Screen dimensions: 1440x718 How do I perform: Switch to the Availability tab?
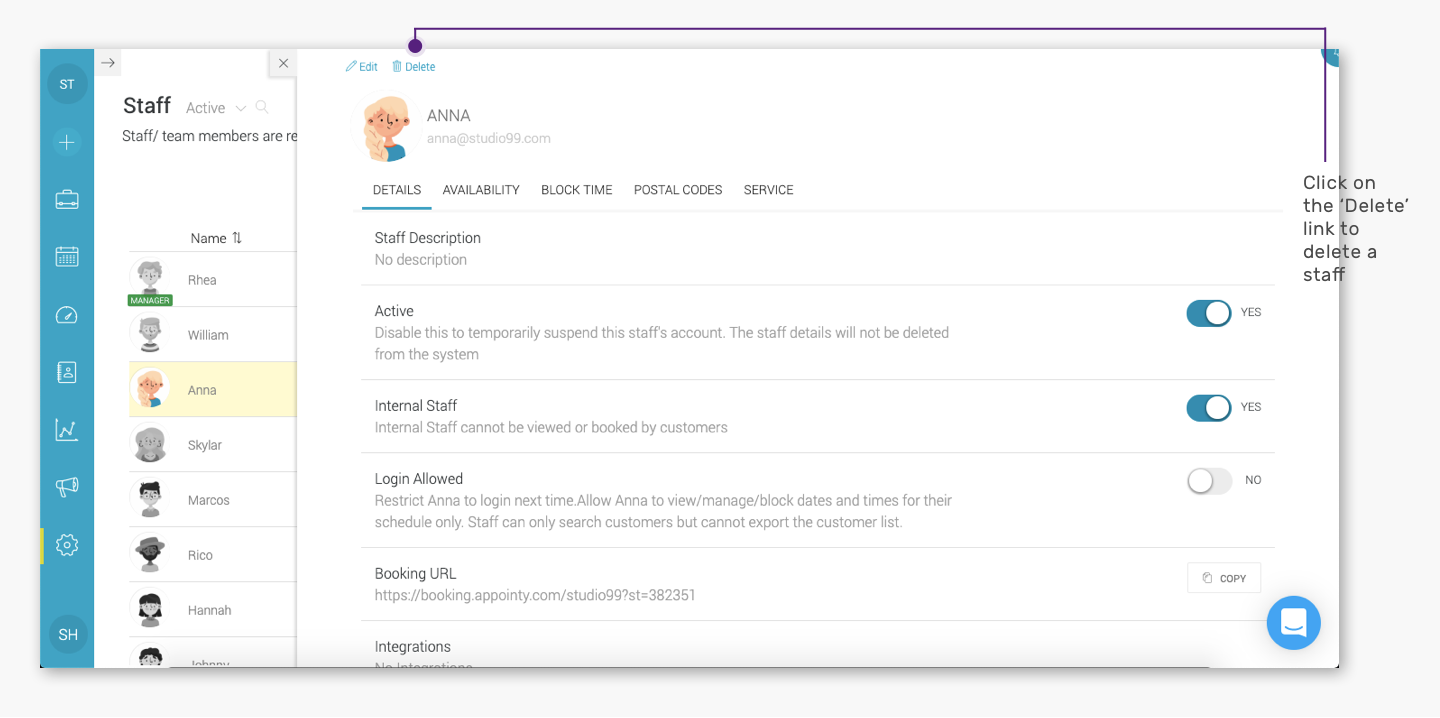coord(481,190)
